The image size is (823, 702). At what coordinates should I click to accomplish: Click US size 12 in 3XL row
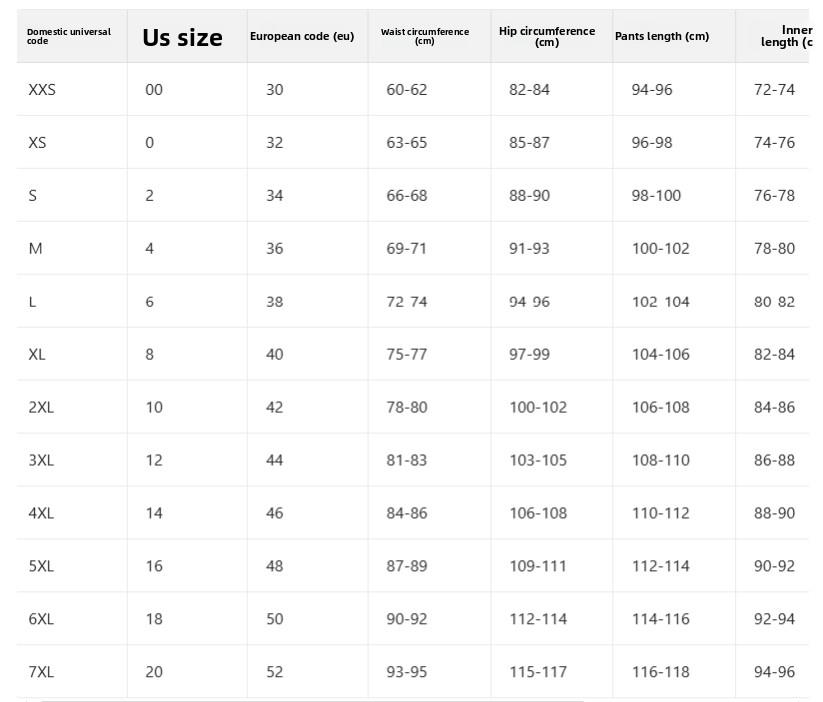pos(154,461)
